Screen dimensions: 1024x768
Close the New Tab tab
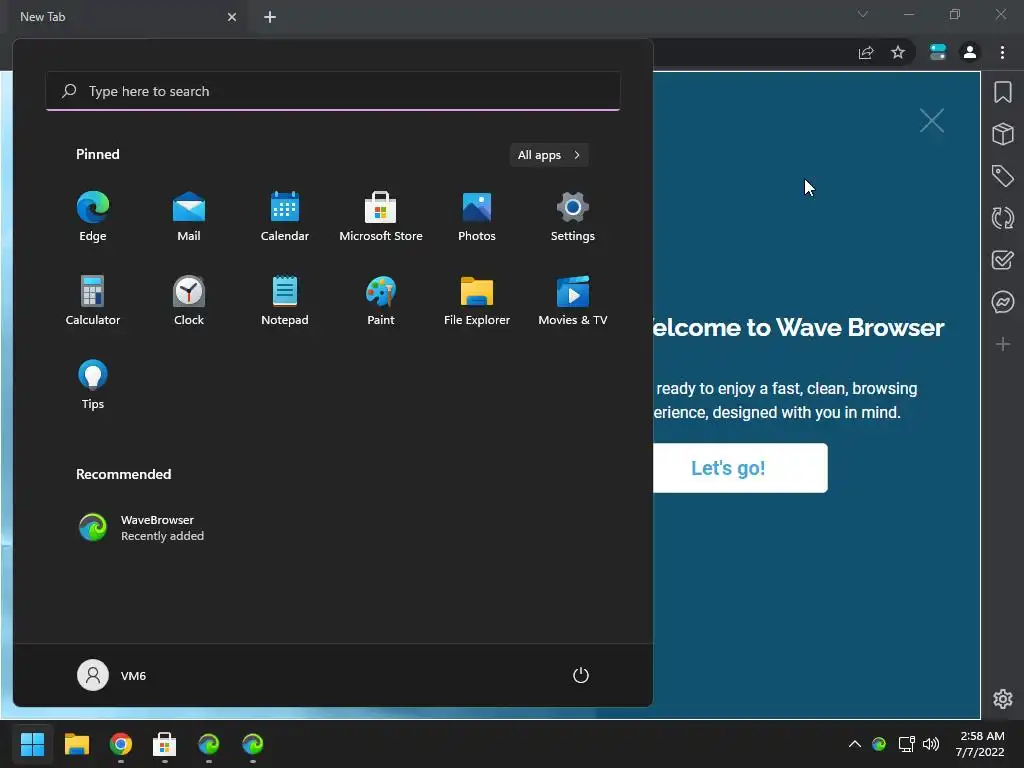point(232,17)
